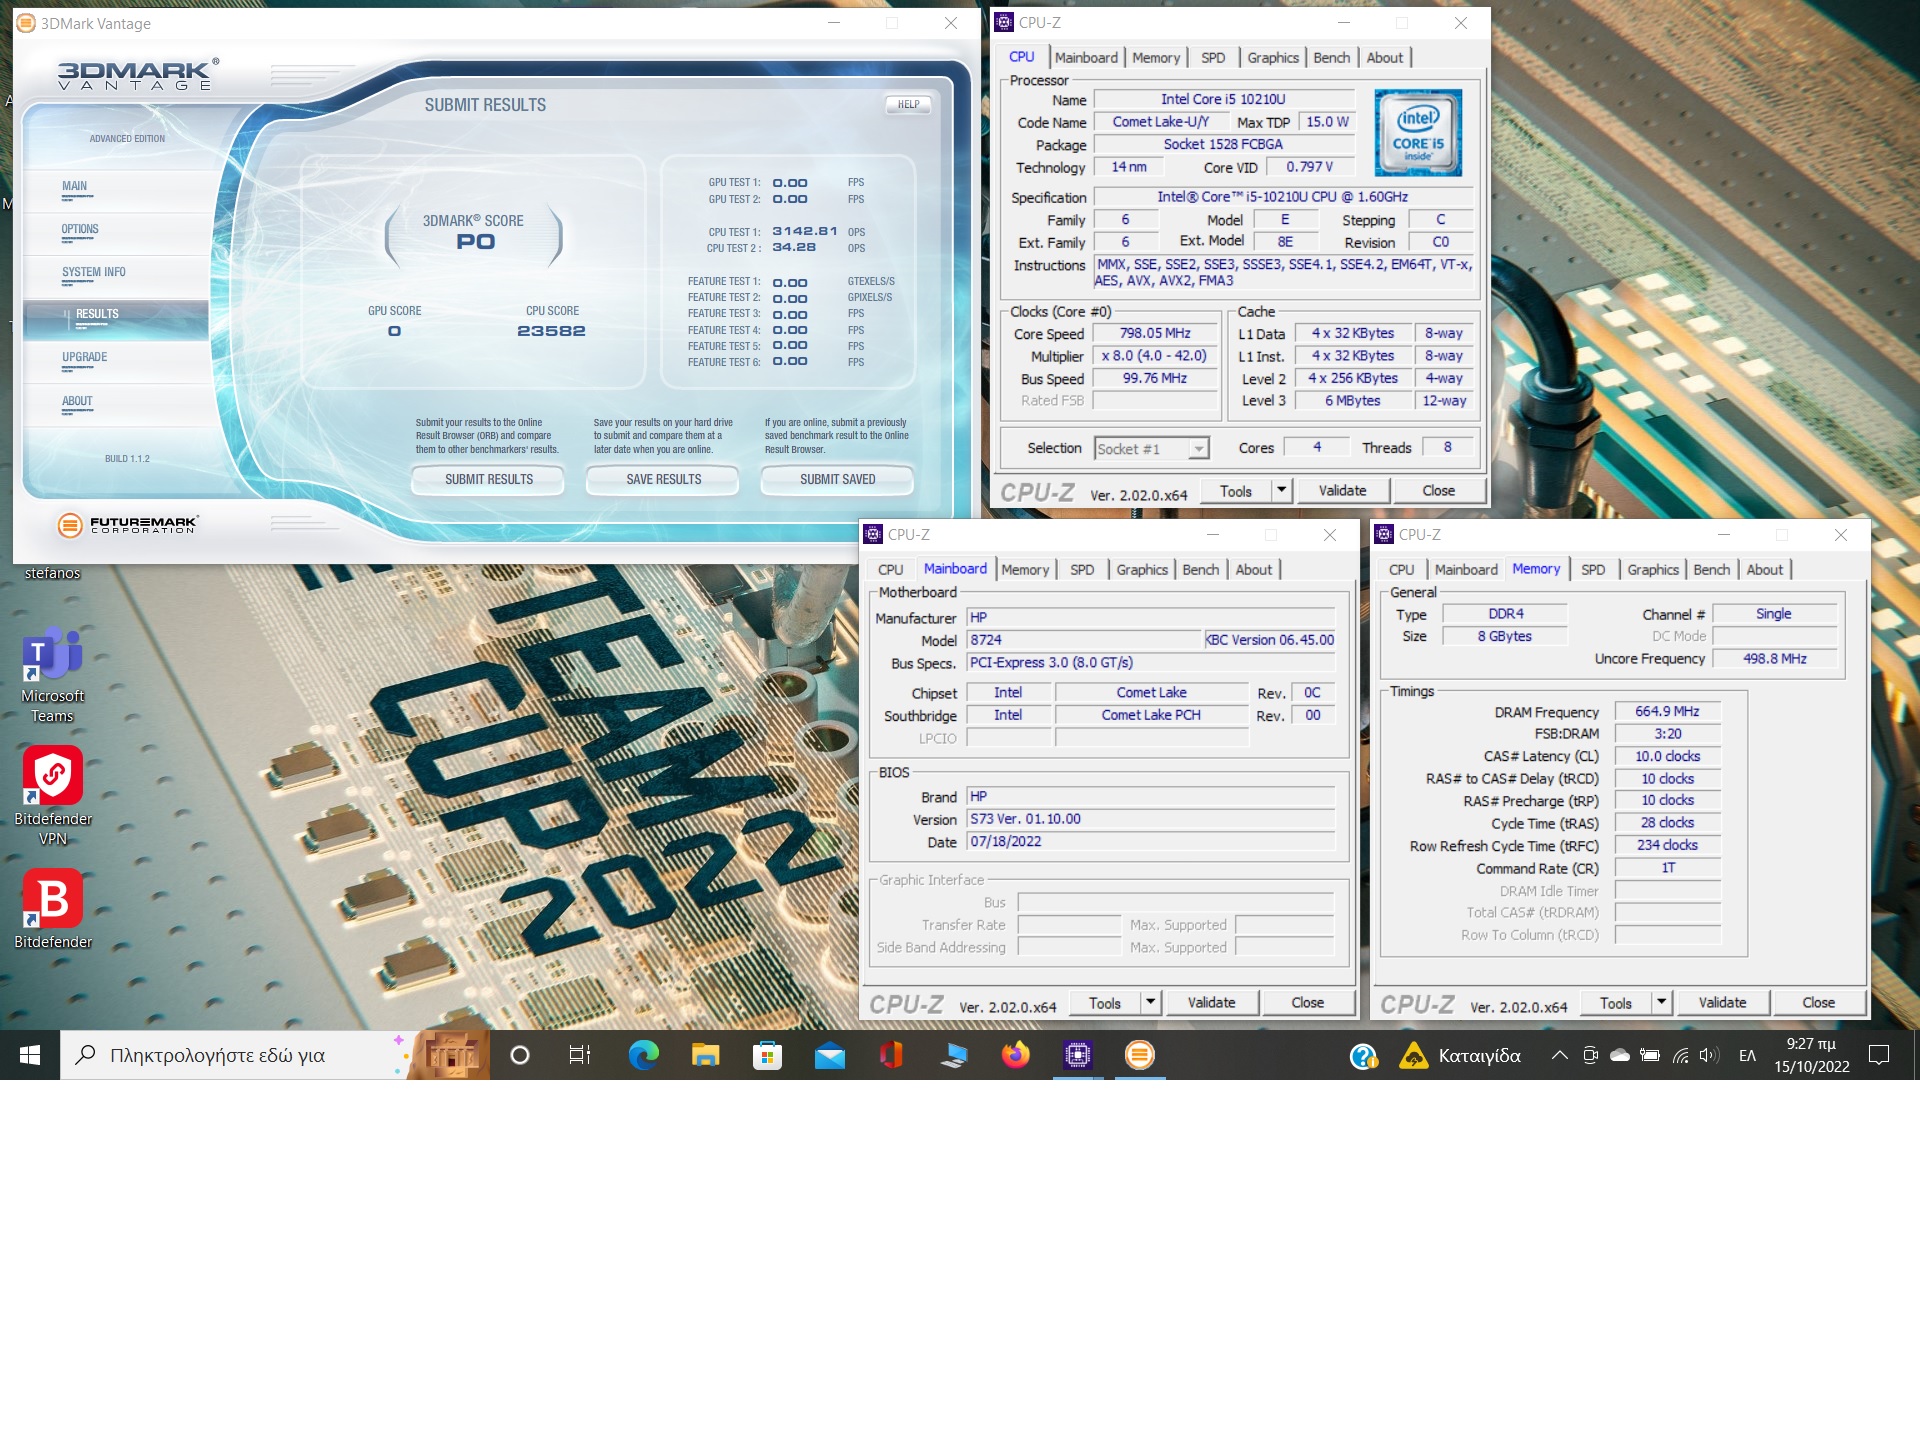Click ΕΛ language indicator in tray
Screen dimensions: 1920x1440
pyautogui.click(x=1747, y=1055)
